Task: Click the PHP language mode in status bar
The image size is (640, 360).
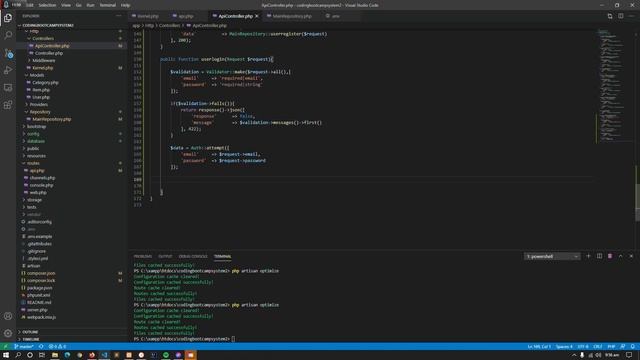Action: click(x=611, y=346)
